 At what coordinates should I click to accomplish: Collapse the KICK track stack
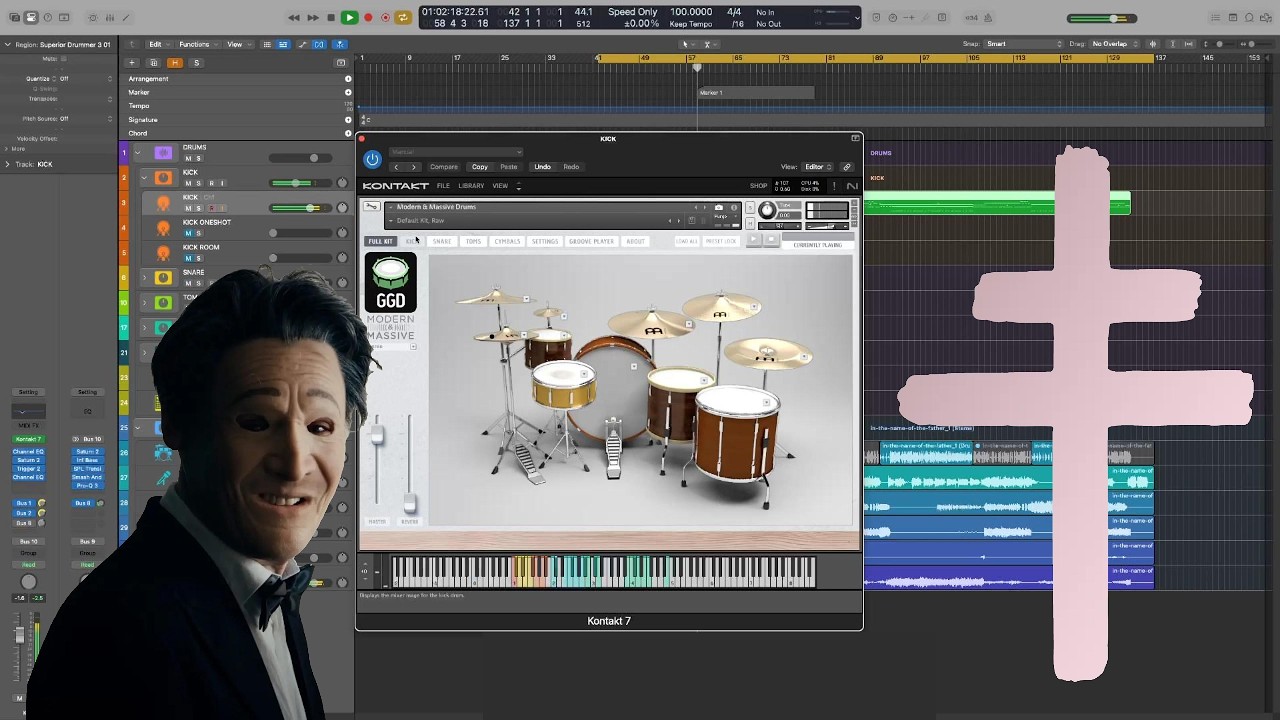pyautogui.click(x=144, y=178)
